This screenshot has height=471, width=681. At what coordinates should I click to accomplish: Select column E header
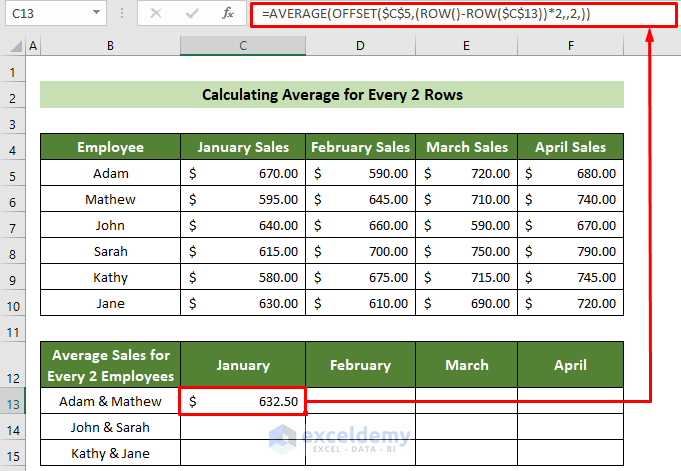[466, 46]
